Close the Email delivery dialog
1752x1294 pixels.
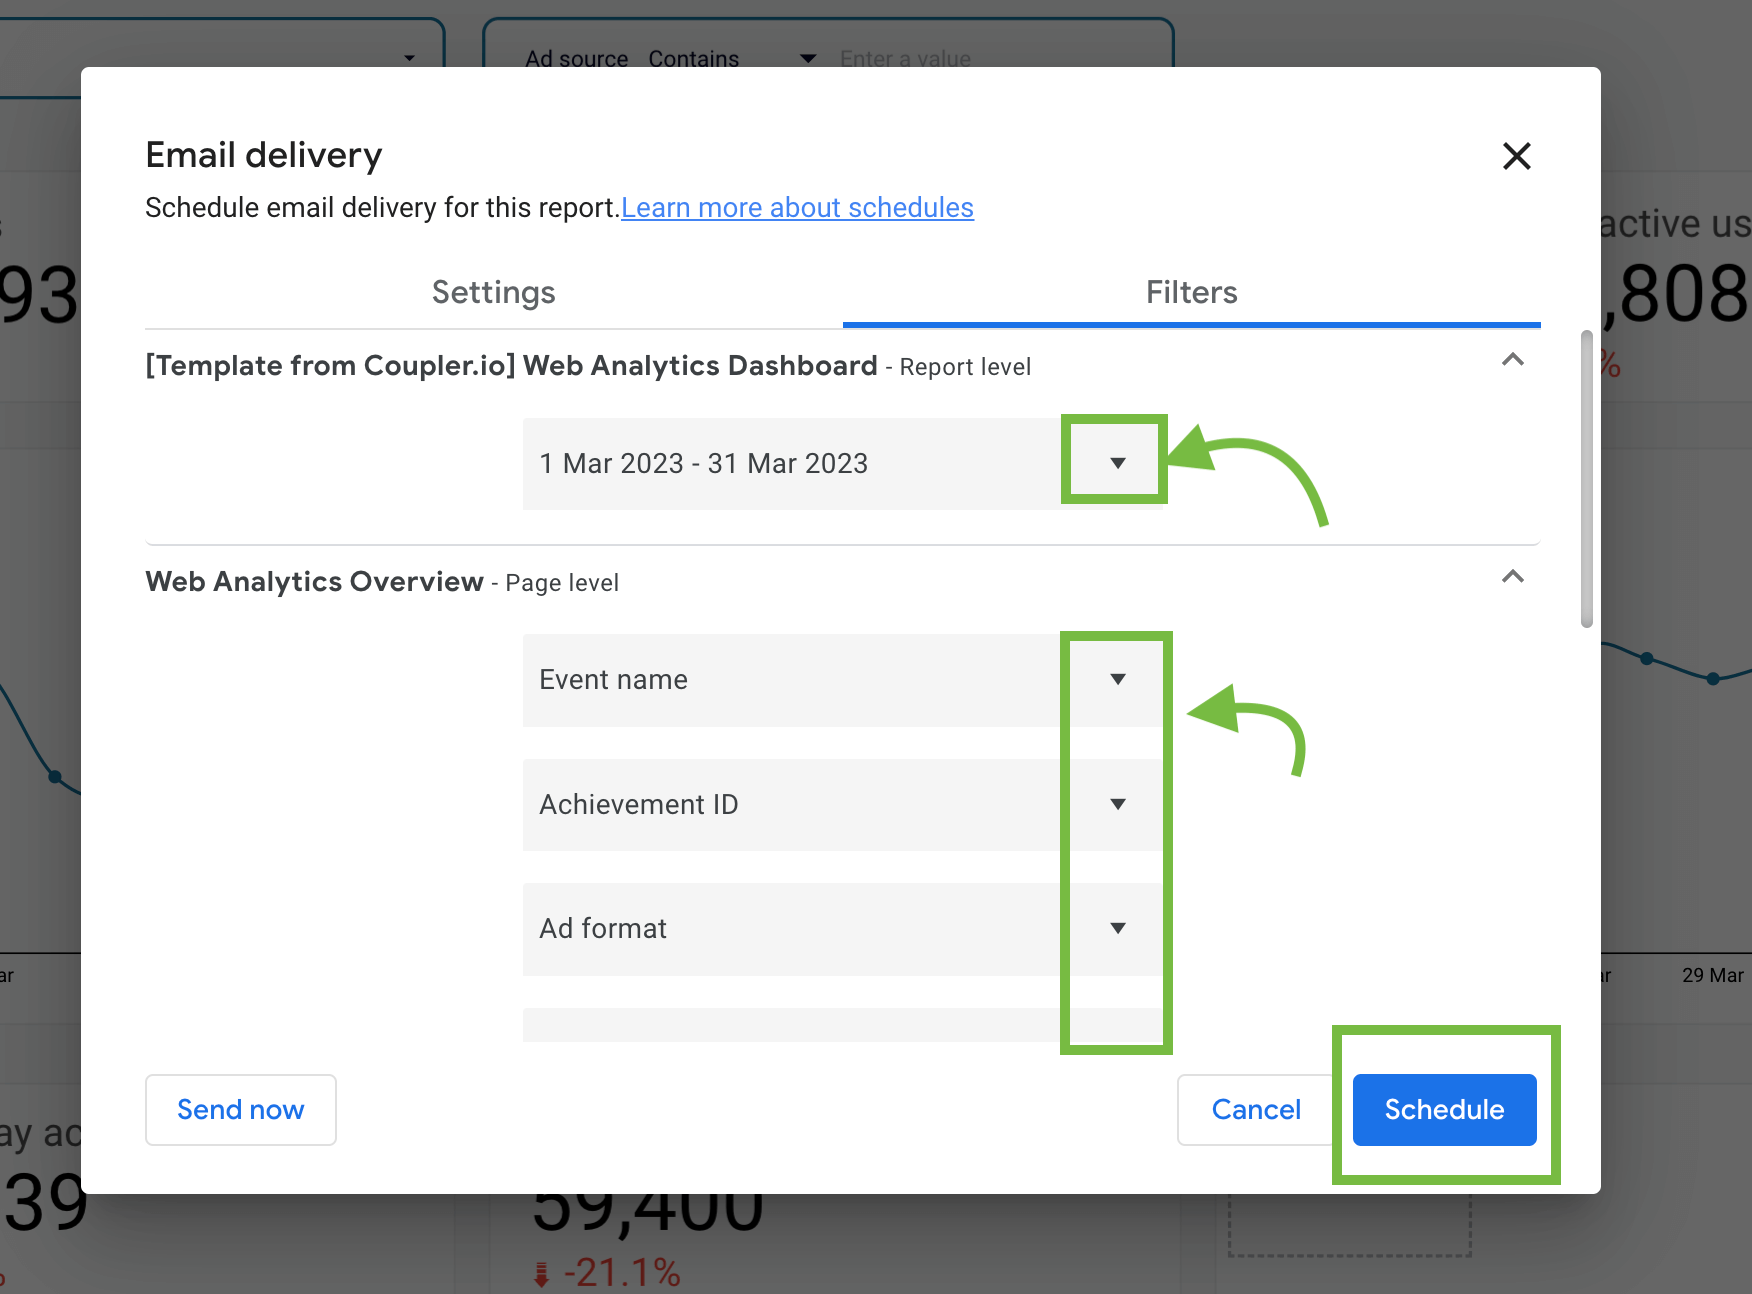pos(1516,156)
